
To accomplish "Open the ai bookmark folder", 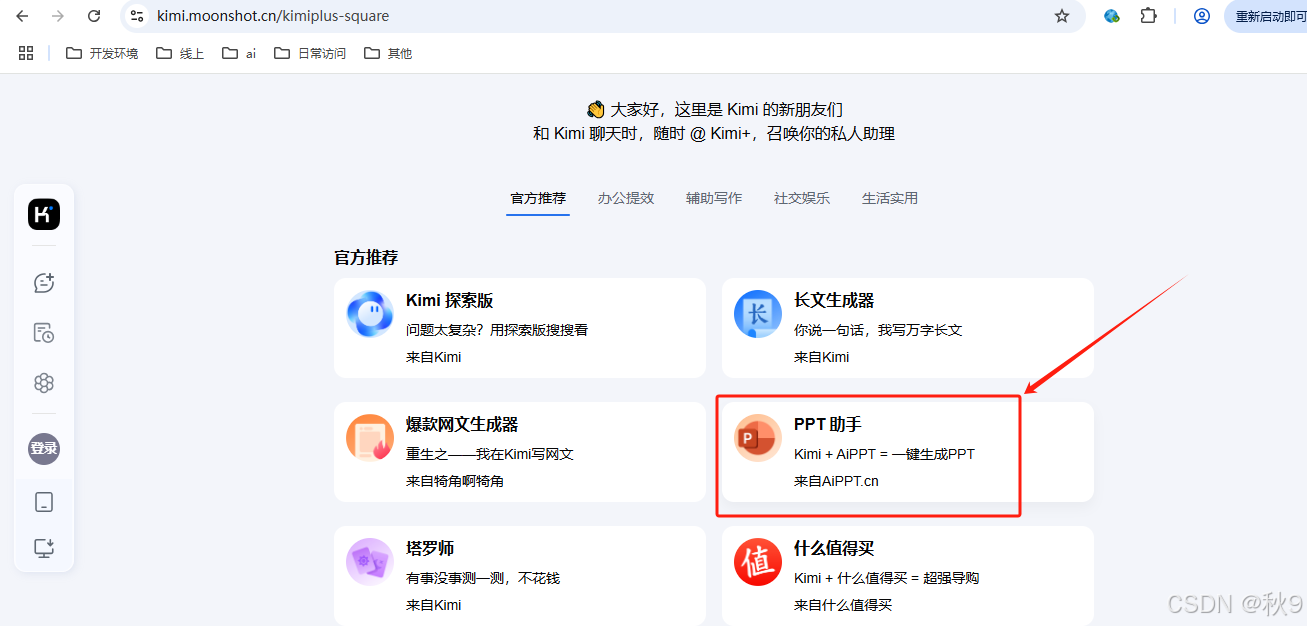I will [239, 53].
